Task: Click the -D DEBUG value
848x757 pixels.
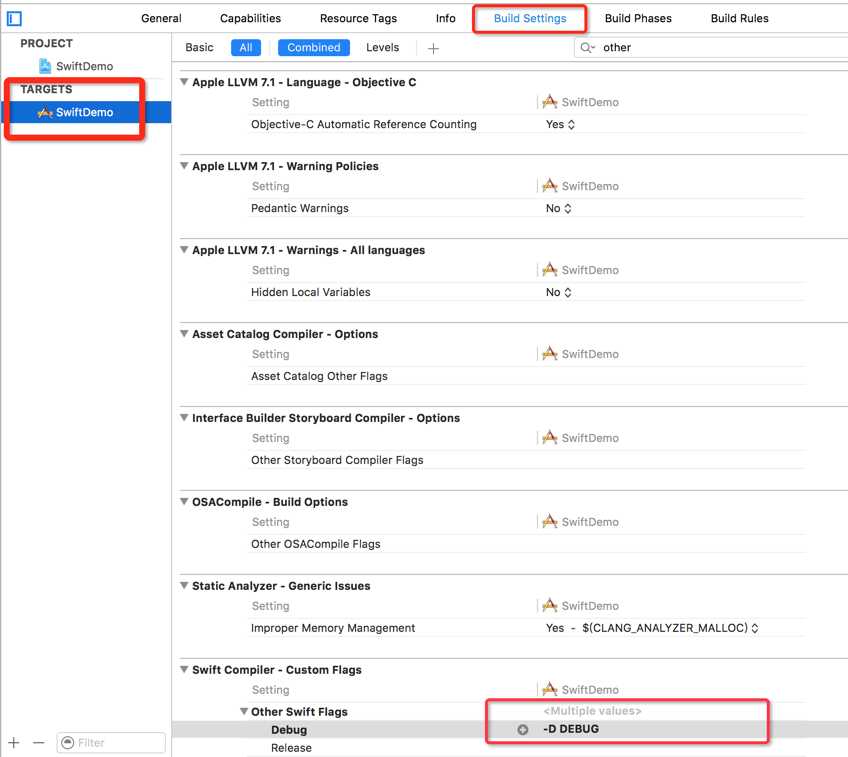Action: 571,729
